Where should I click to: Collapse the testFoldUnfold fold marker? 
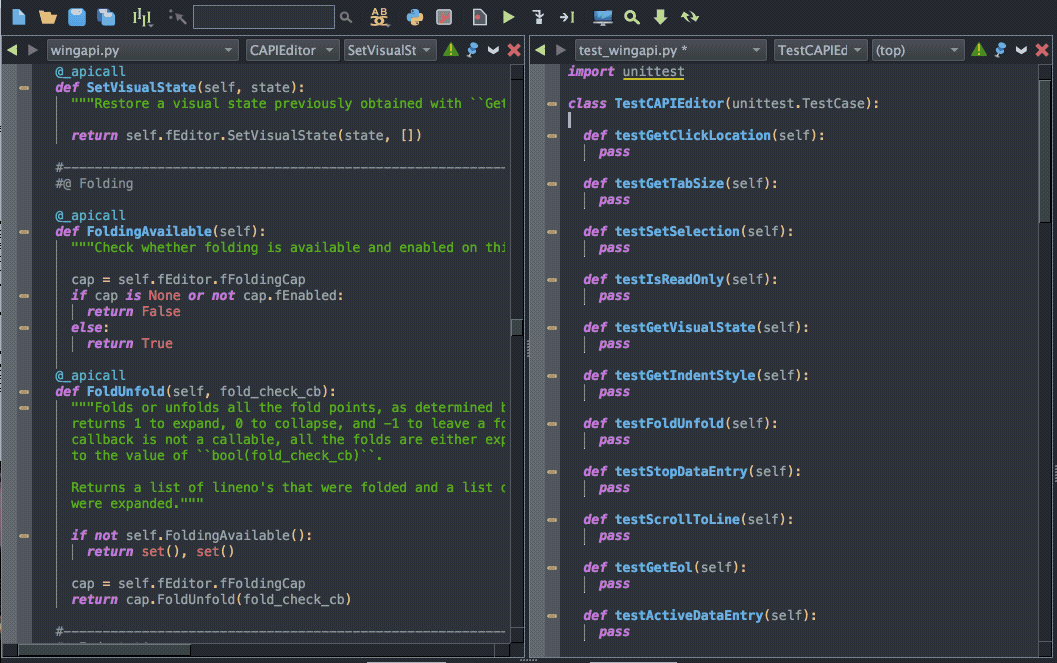552,424
